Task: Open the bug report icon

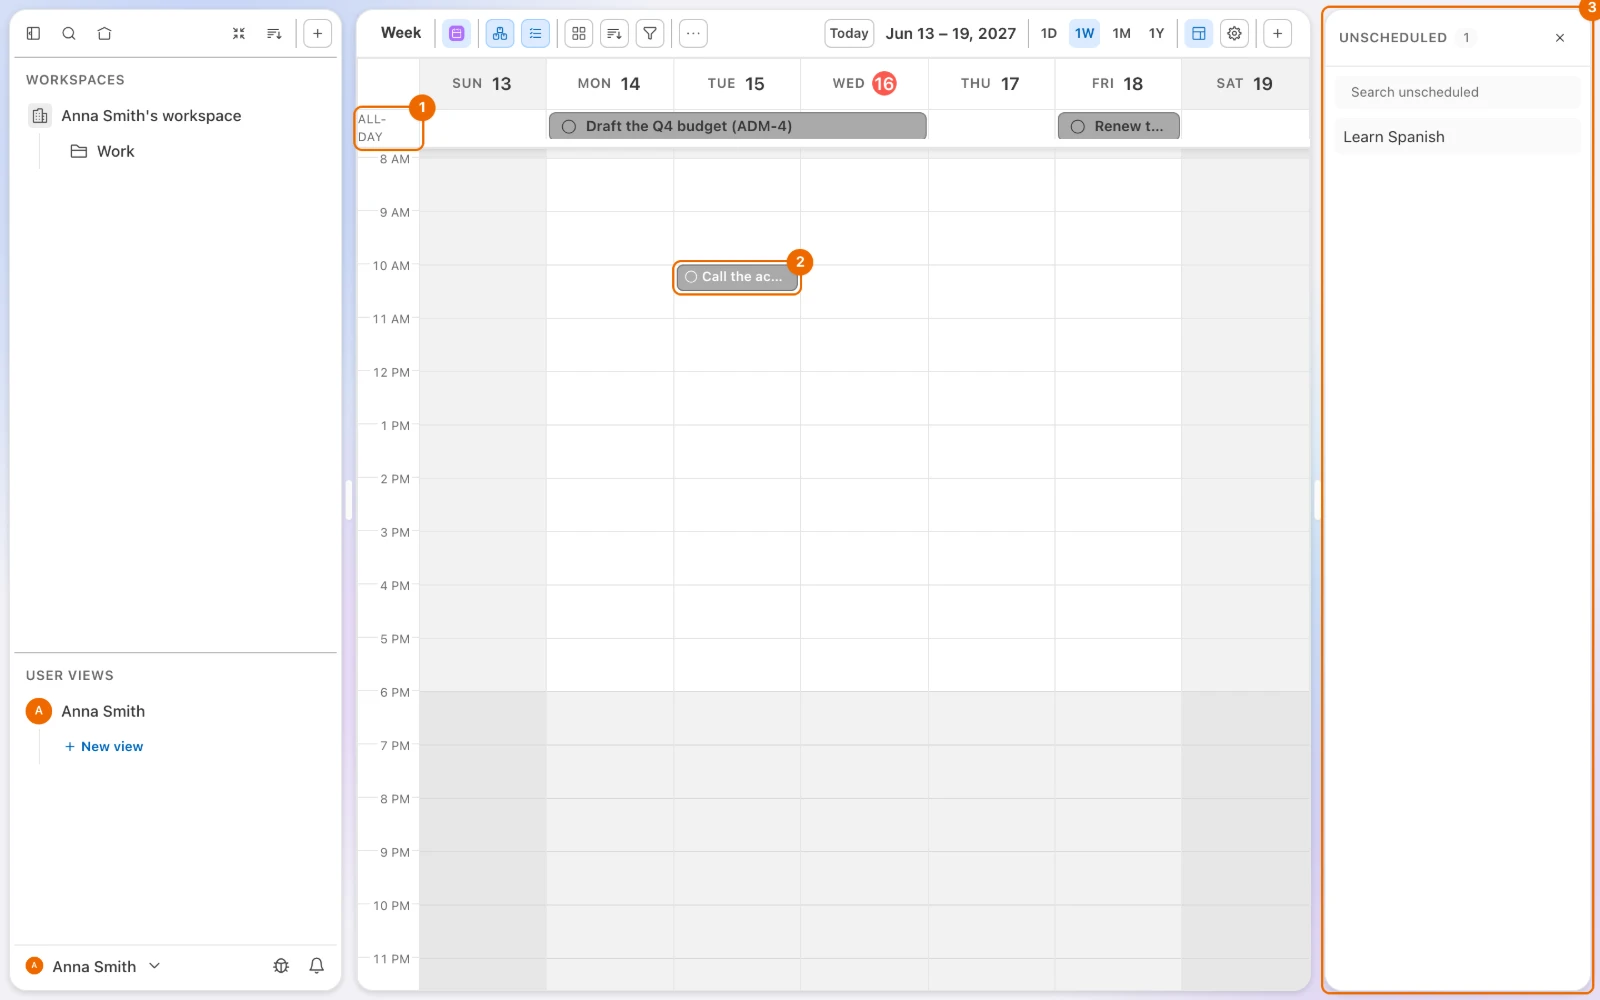Action: point(281,965)
